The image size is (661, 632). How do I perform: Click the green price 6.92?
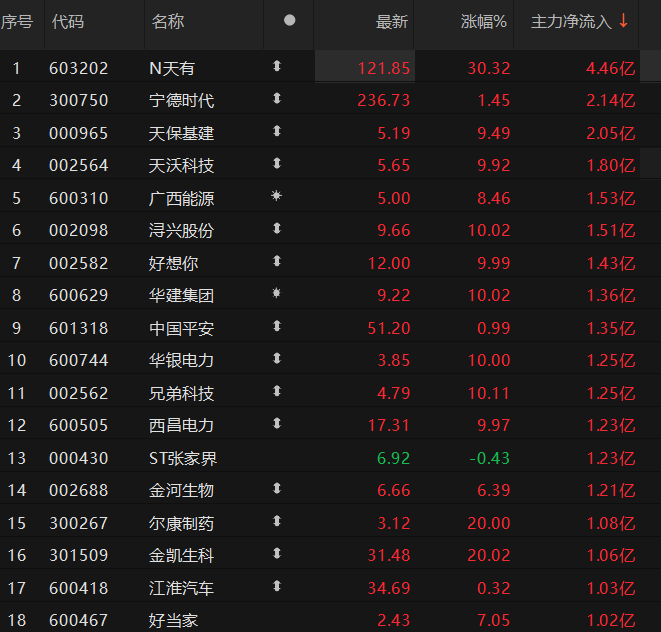tap(393, 459)
